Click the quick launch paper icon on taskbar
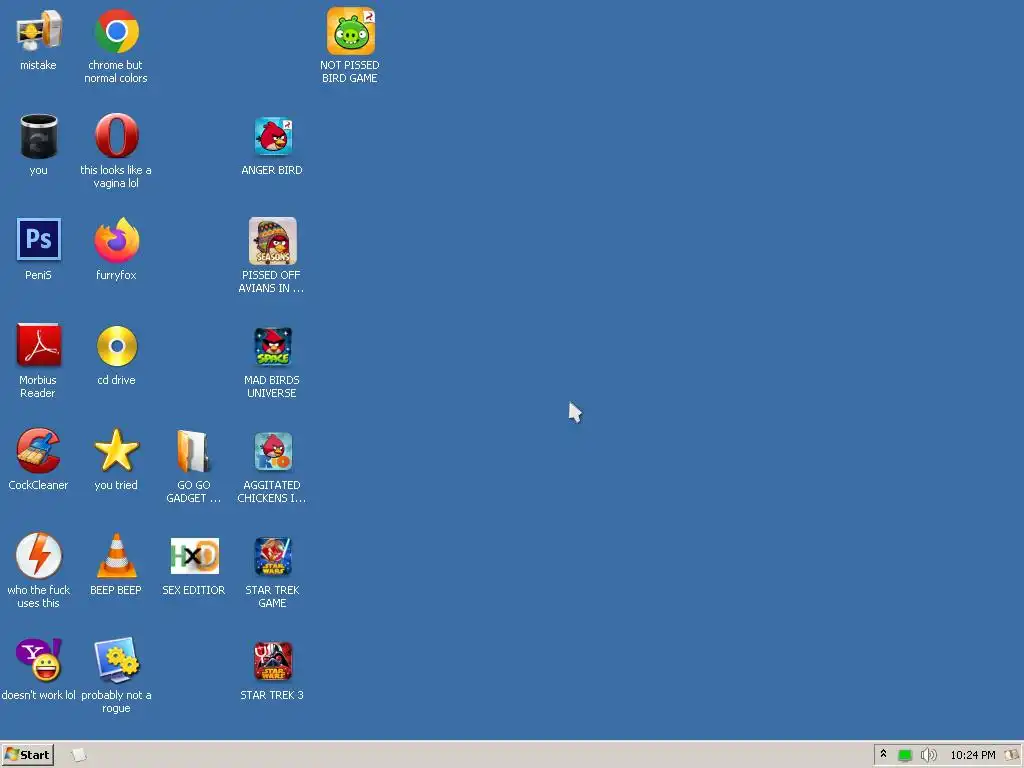Viewport: 1024px width, 768px height. pos(78,755)
